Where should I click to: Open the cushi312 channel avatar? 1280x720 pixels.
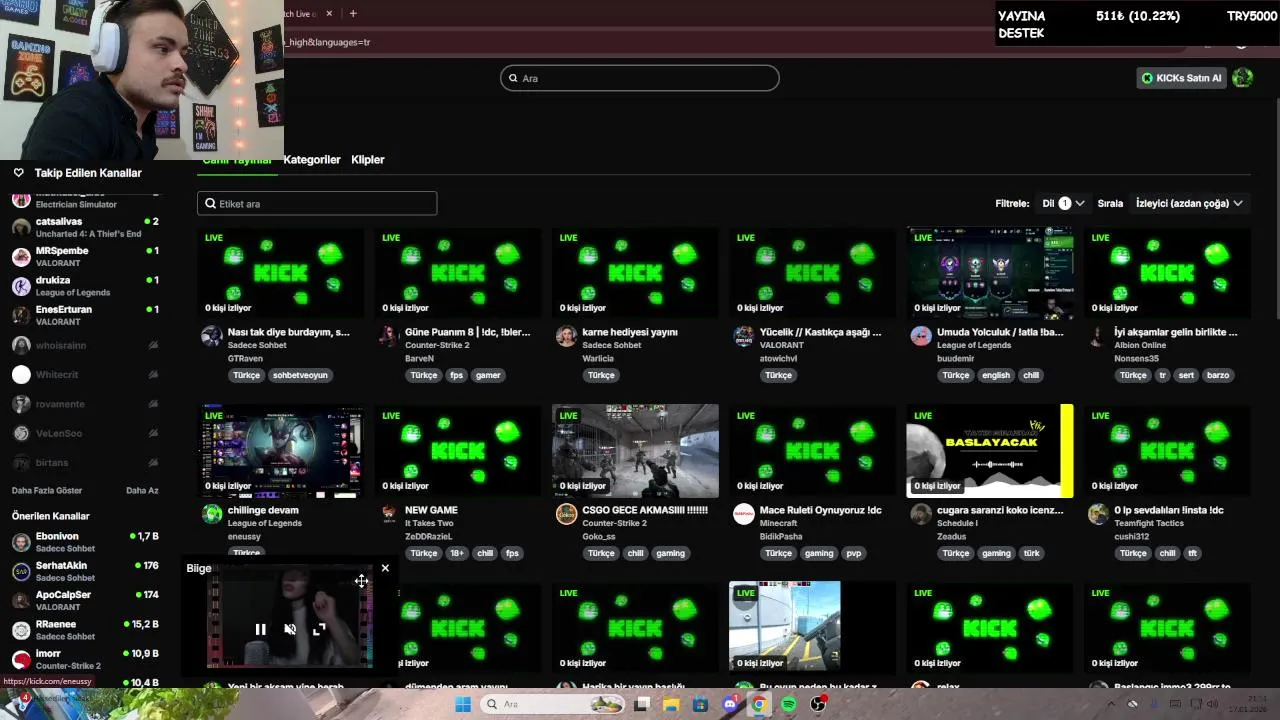(x=1098, y=514)
